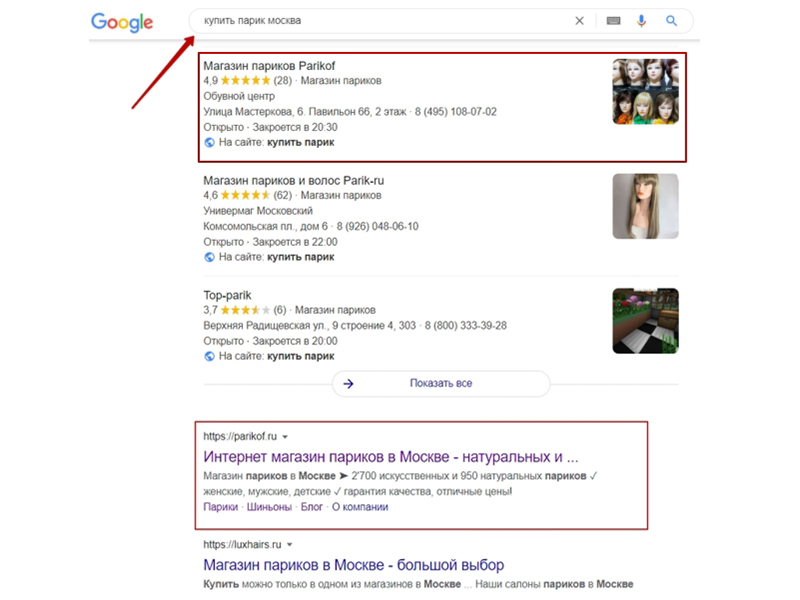800x600 pixels.
Task: Open Магазин париков и волос Parik-ru title
Action: tap(293, 181)
